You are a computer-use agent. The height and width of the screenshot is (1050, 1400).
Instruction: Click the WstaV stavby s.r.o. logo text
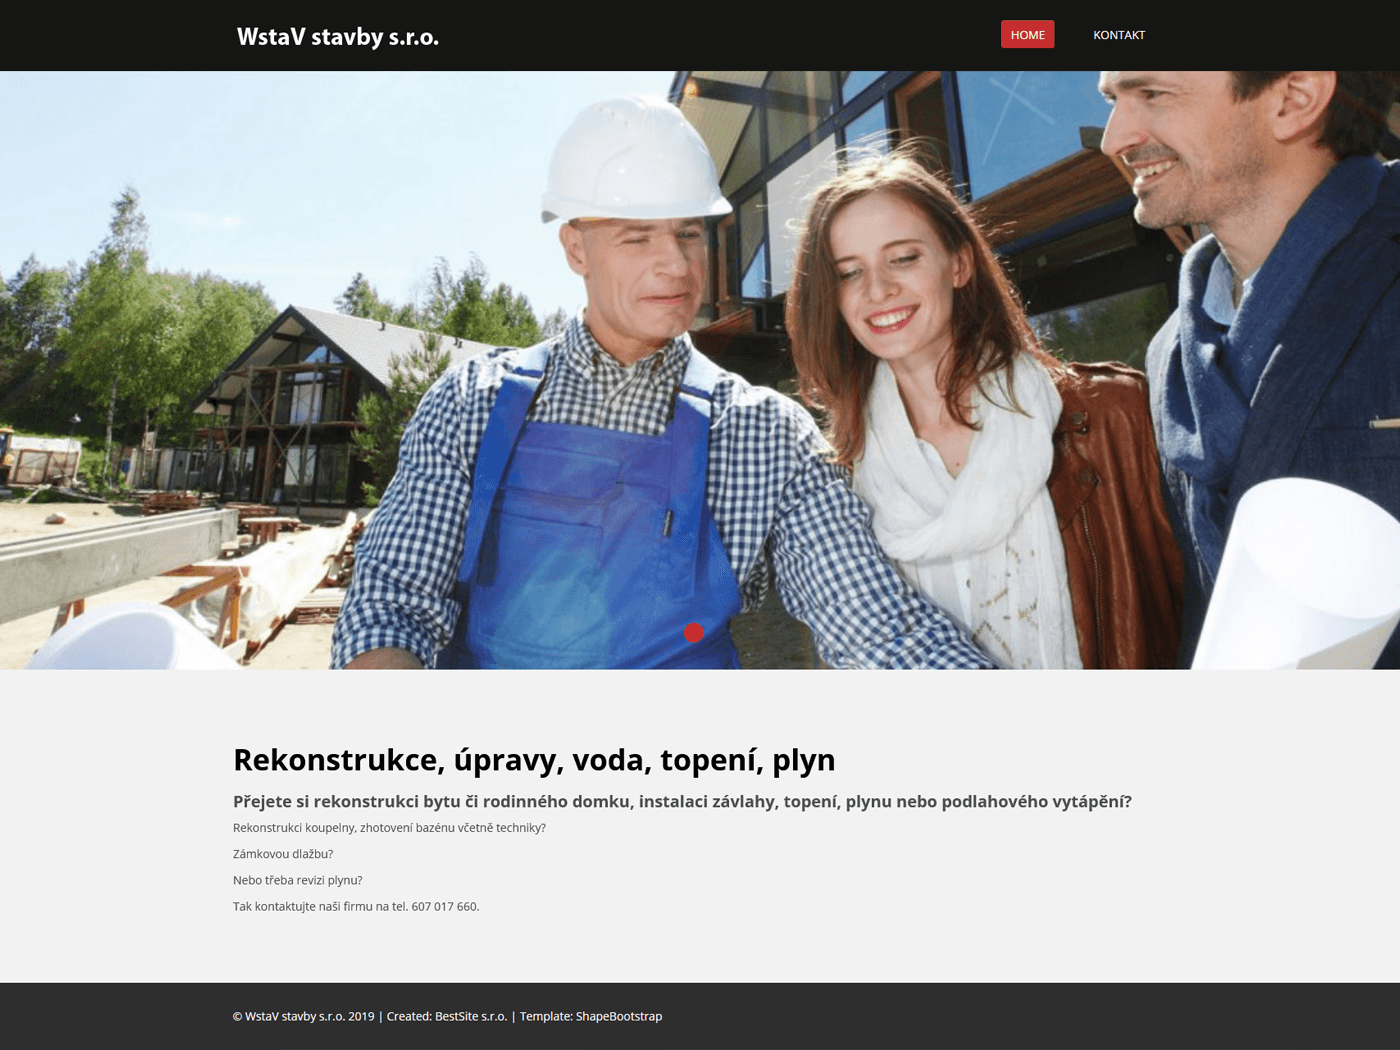pos(338,37)
